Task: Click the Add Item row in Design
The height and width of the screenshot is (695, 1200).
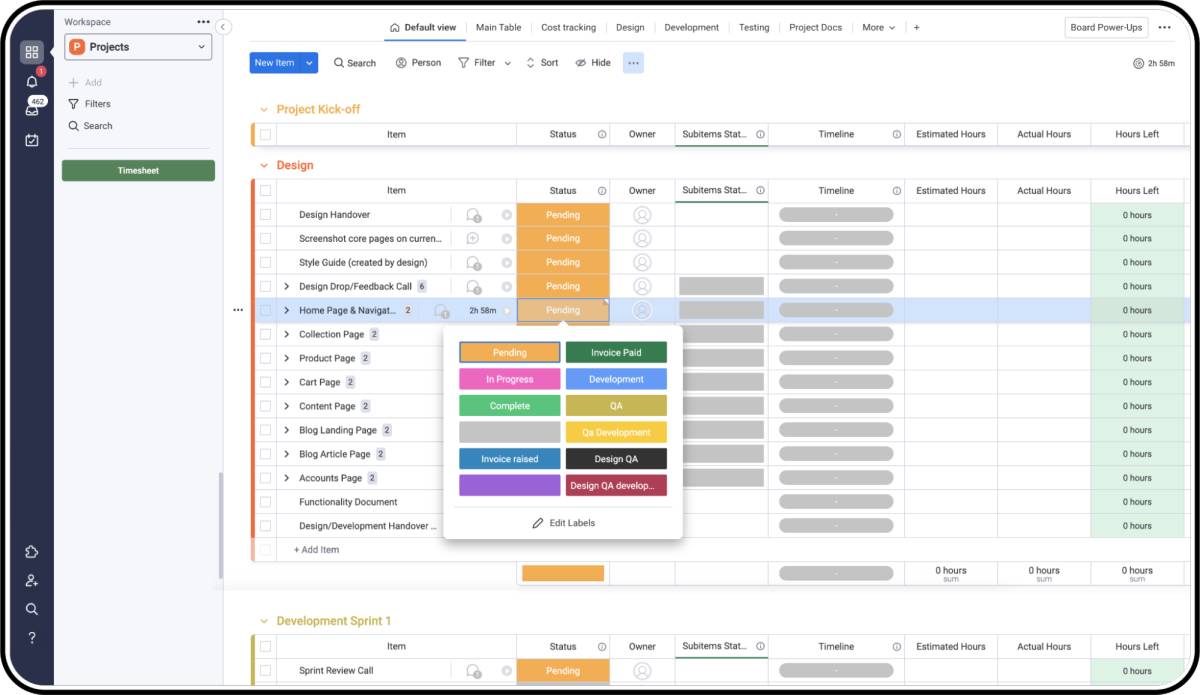Action: 317,550
